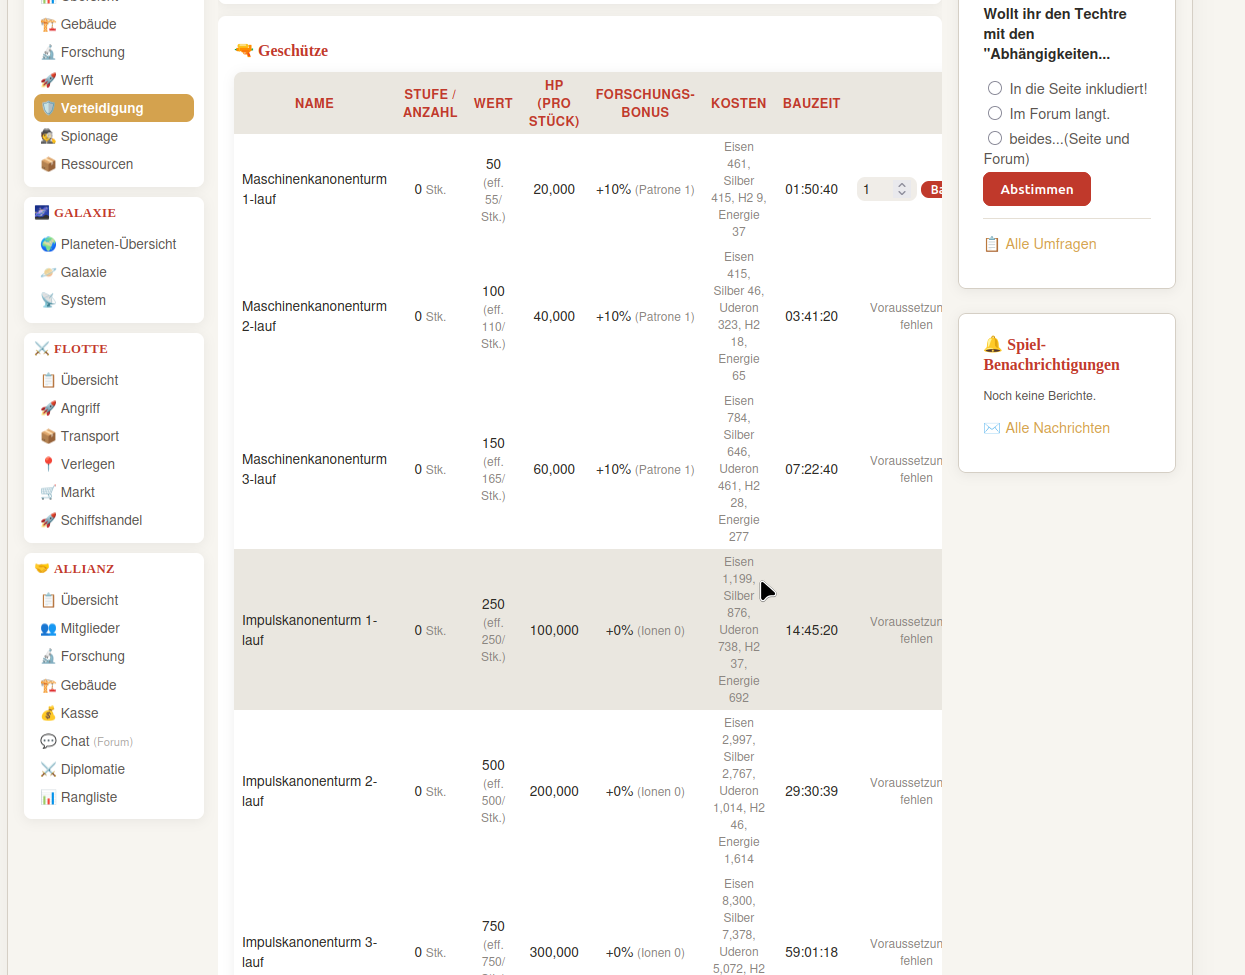Screen dimensions: 1245x975
Task: Click the microscope icon next to top Forschung
Action: 48,52
